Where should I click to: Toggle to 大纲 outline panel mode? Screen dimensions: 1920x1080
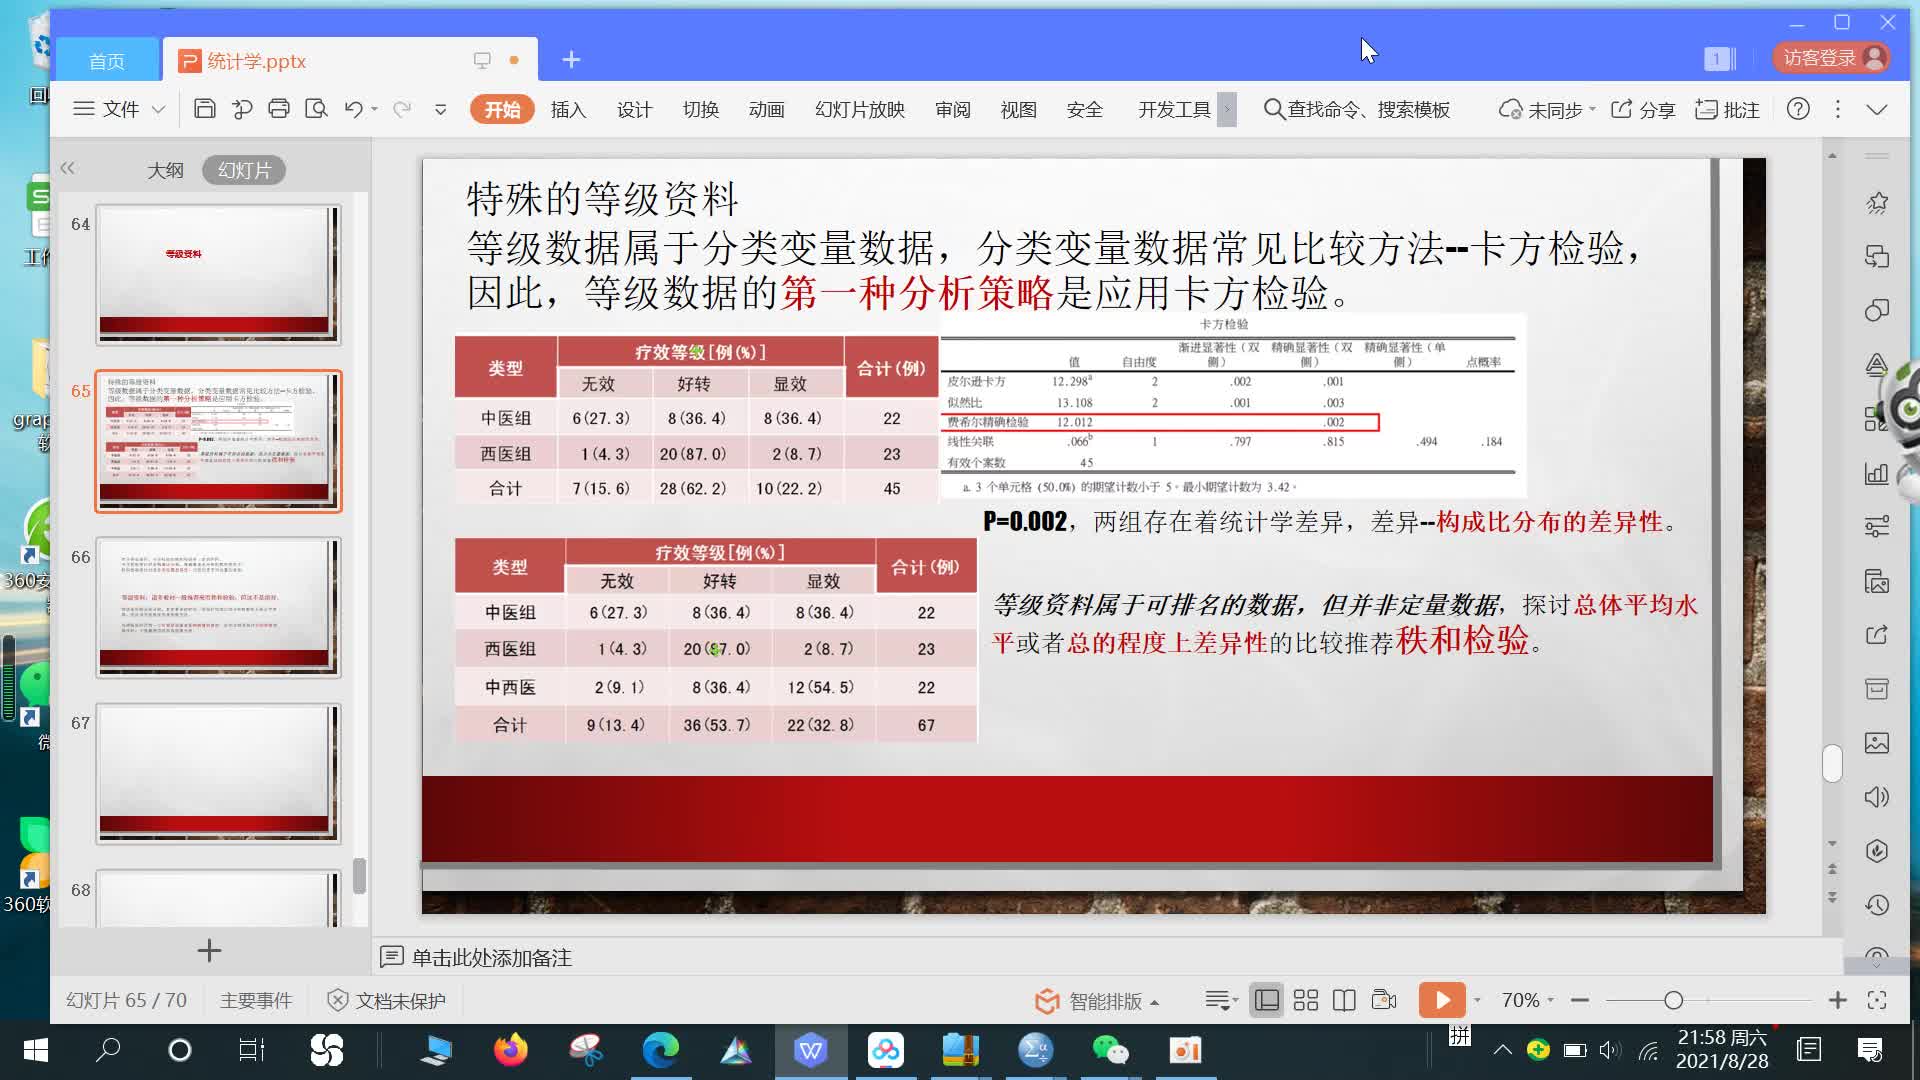(x=167, y=169)
